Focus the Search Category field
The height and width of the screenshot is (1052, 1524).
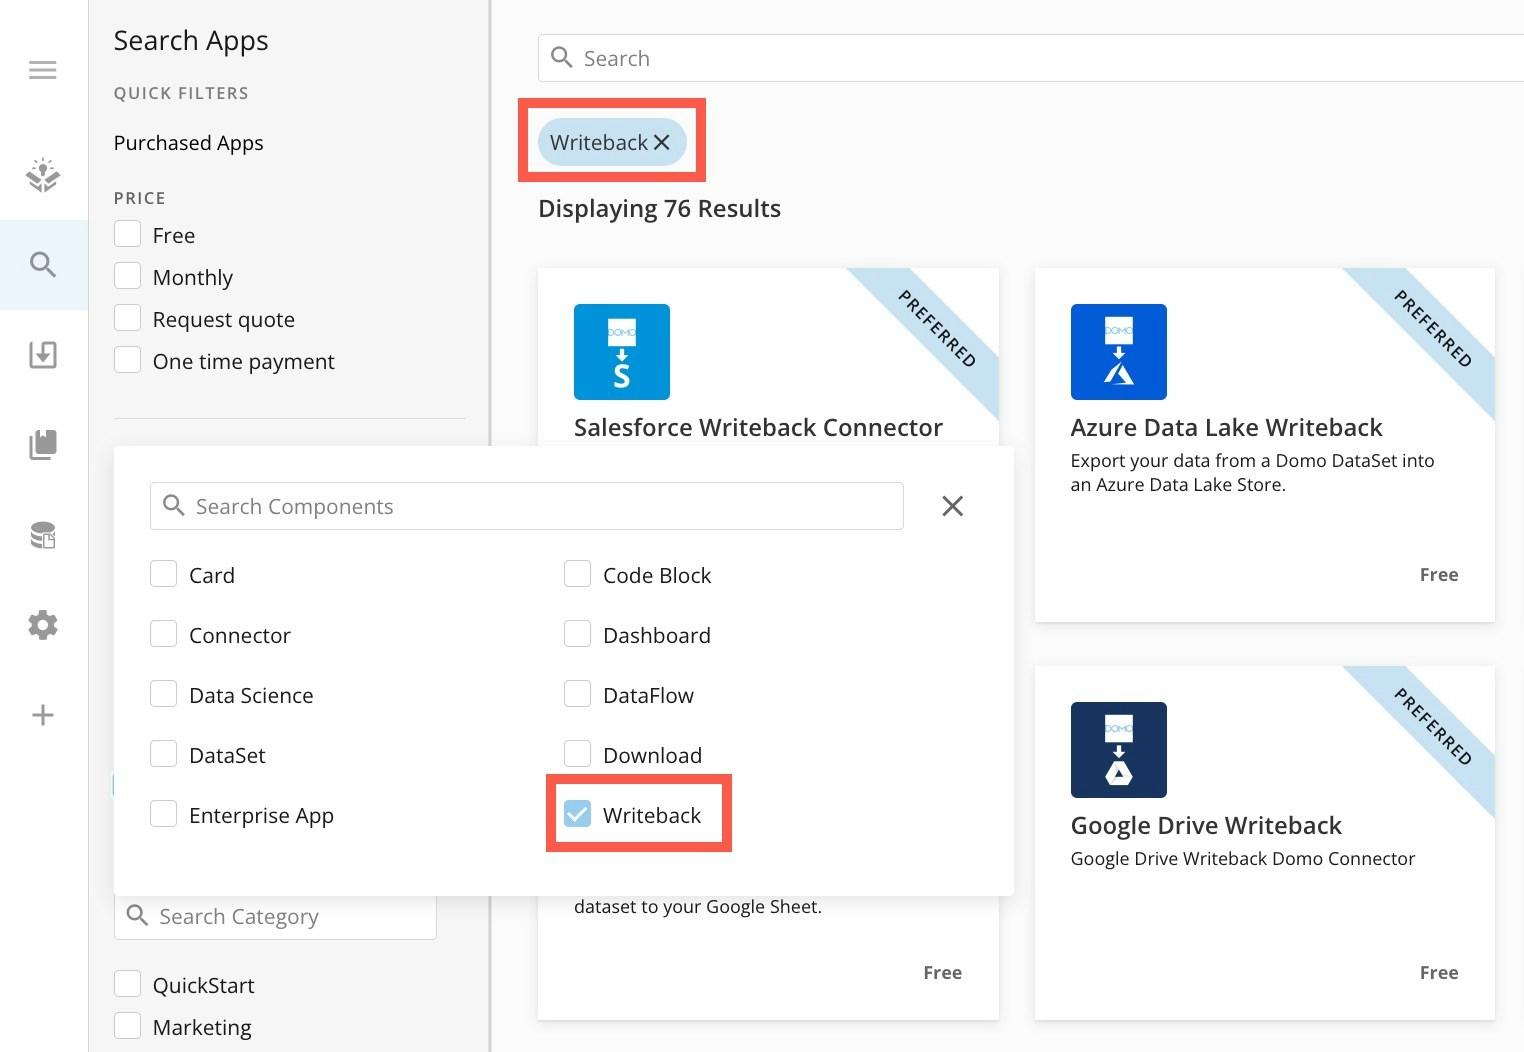(275, 917)
